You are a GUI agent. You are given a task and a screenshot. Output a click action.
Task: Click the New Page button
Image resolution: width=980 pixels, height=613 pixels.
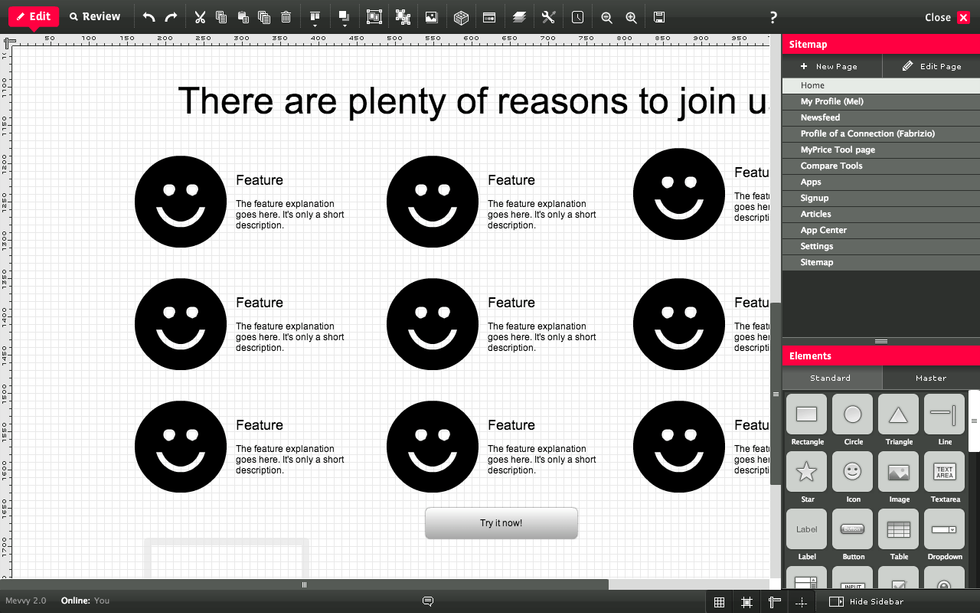[829, 66]
